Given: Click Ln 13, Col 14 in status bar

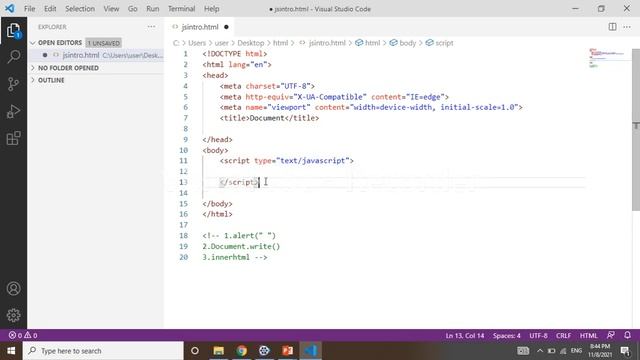Looking at the screenshot, I should click(464, 336).
